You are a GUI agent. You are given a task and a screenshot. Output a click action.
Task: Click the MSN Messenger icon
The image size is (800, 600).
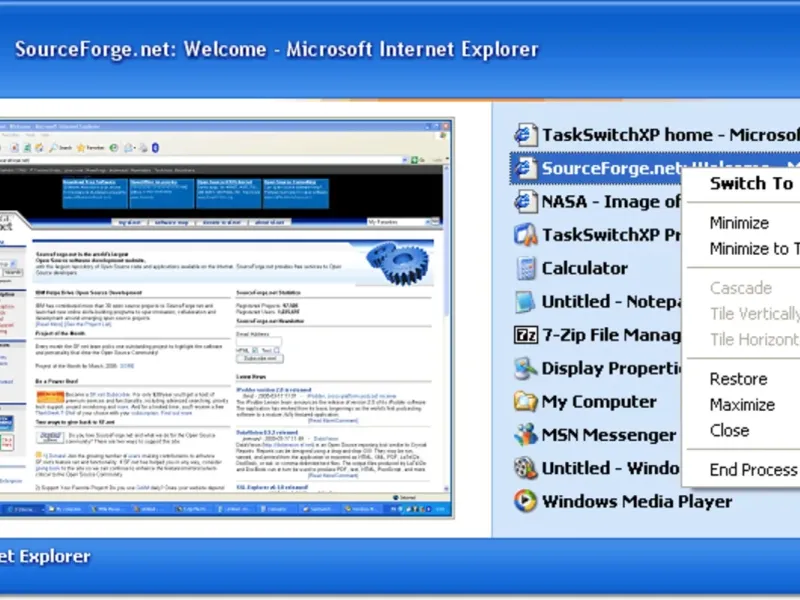(525, 435)
